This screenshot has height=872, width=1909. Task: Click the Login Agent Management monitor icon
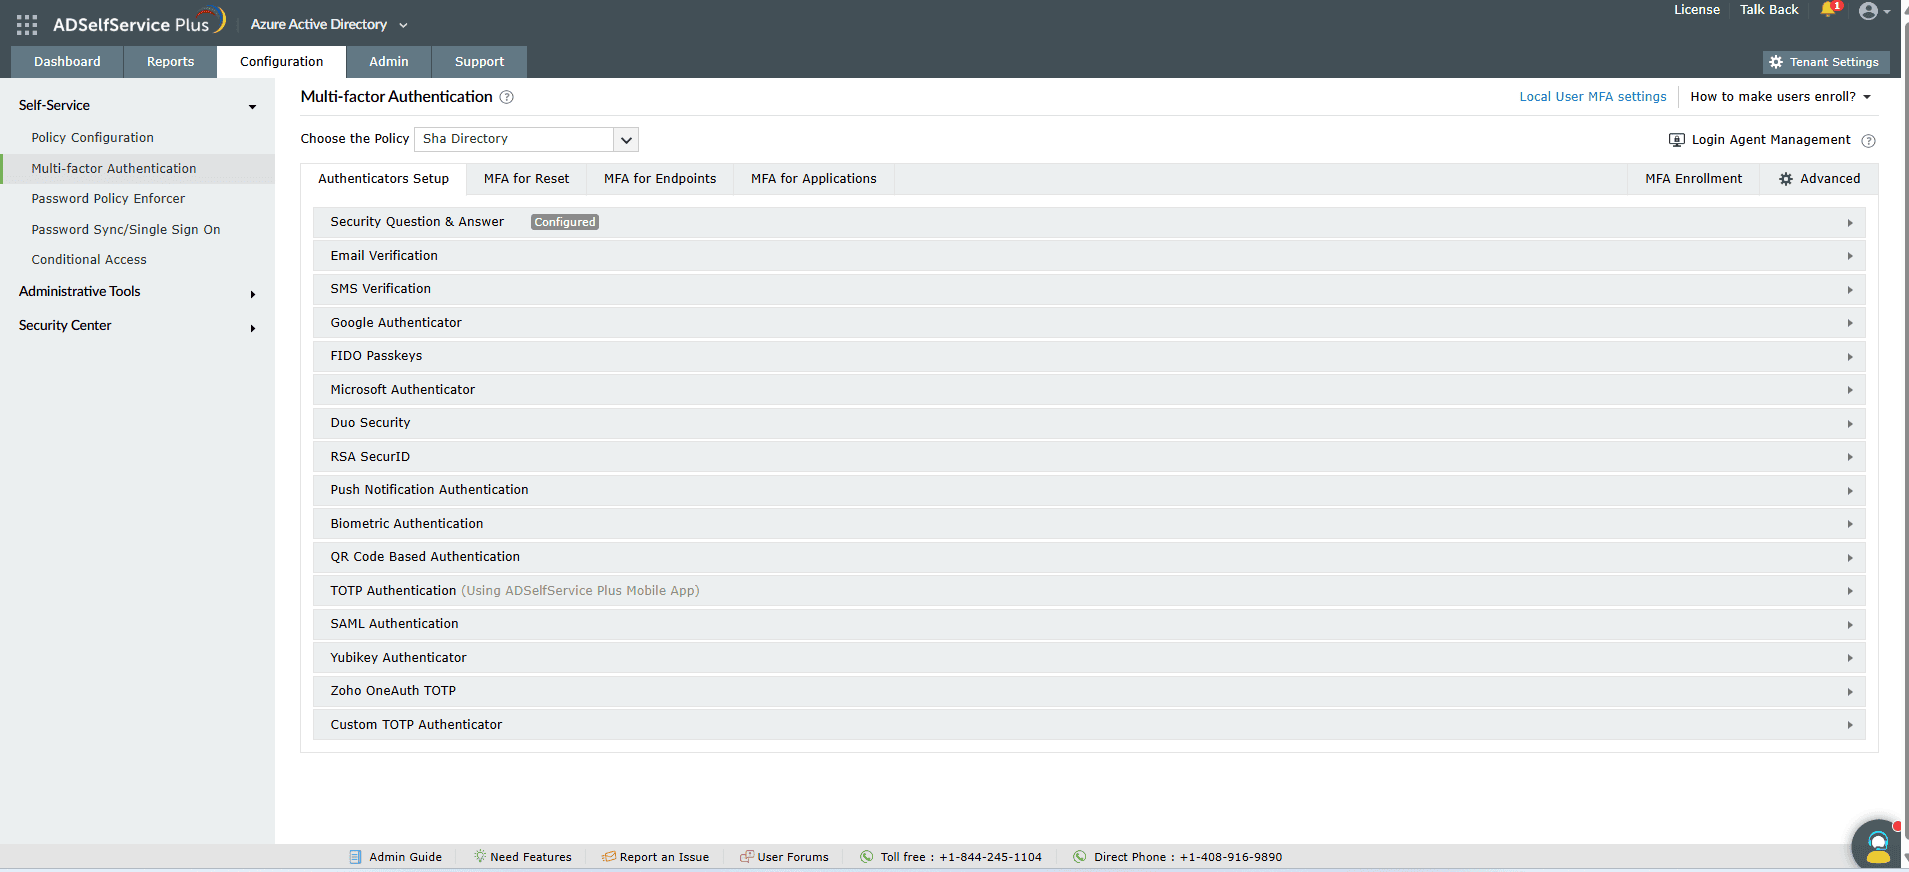click(x=1677, y=140)
